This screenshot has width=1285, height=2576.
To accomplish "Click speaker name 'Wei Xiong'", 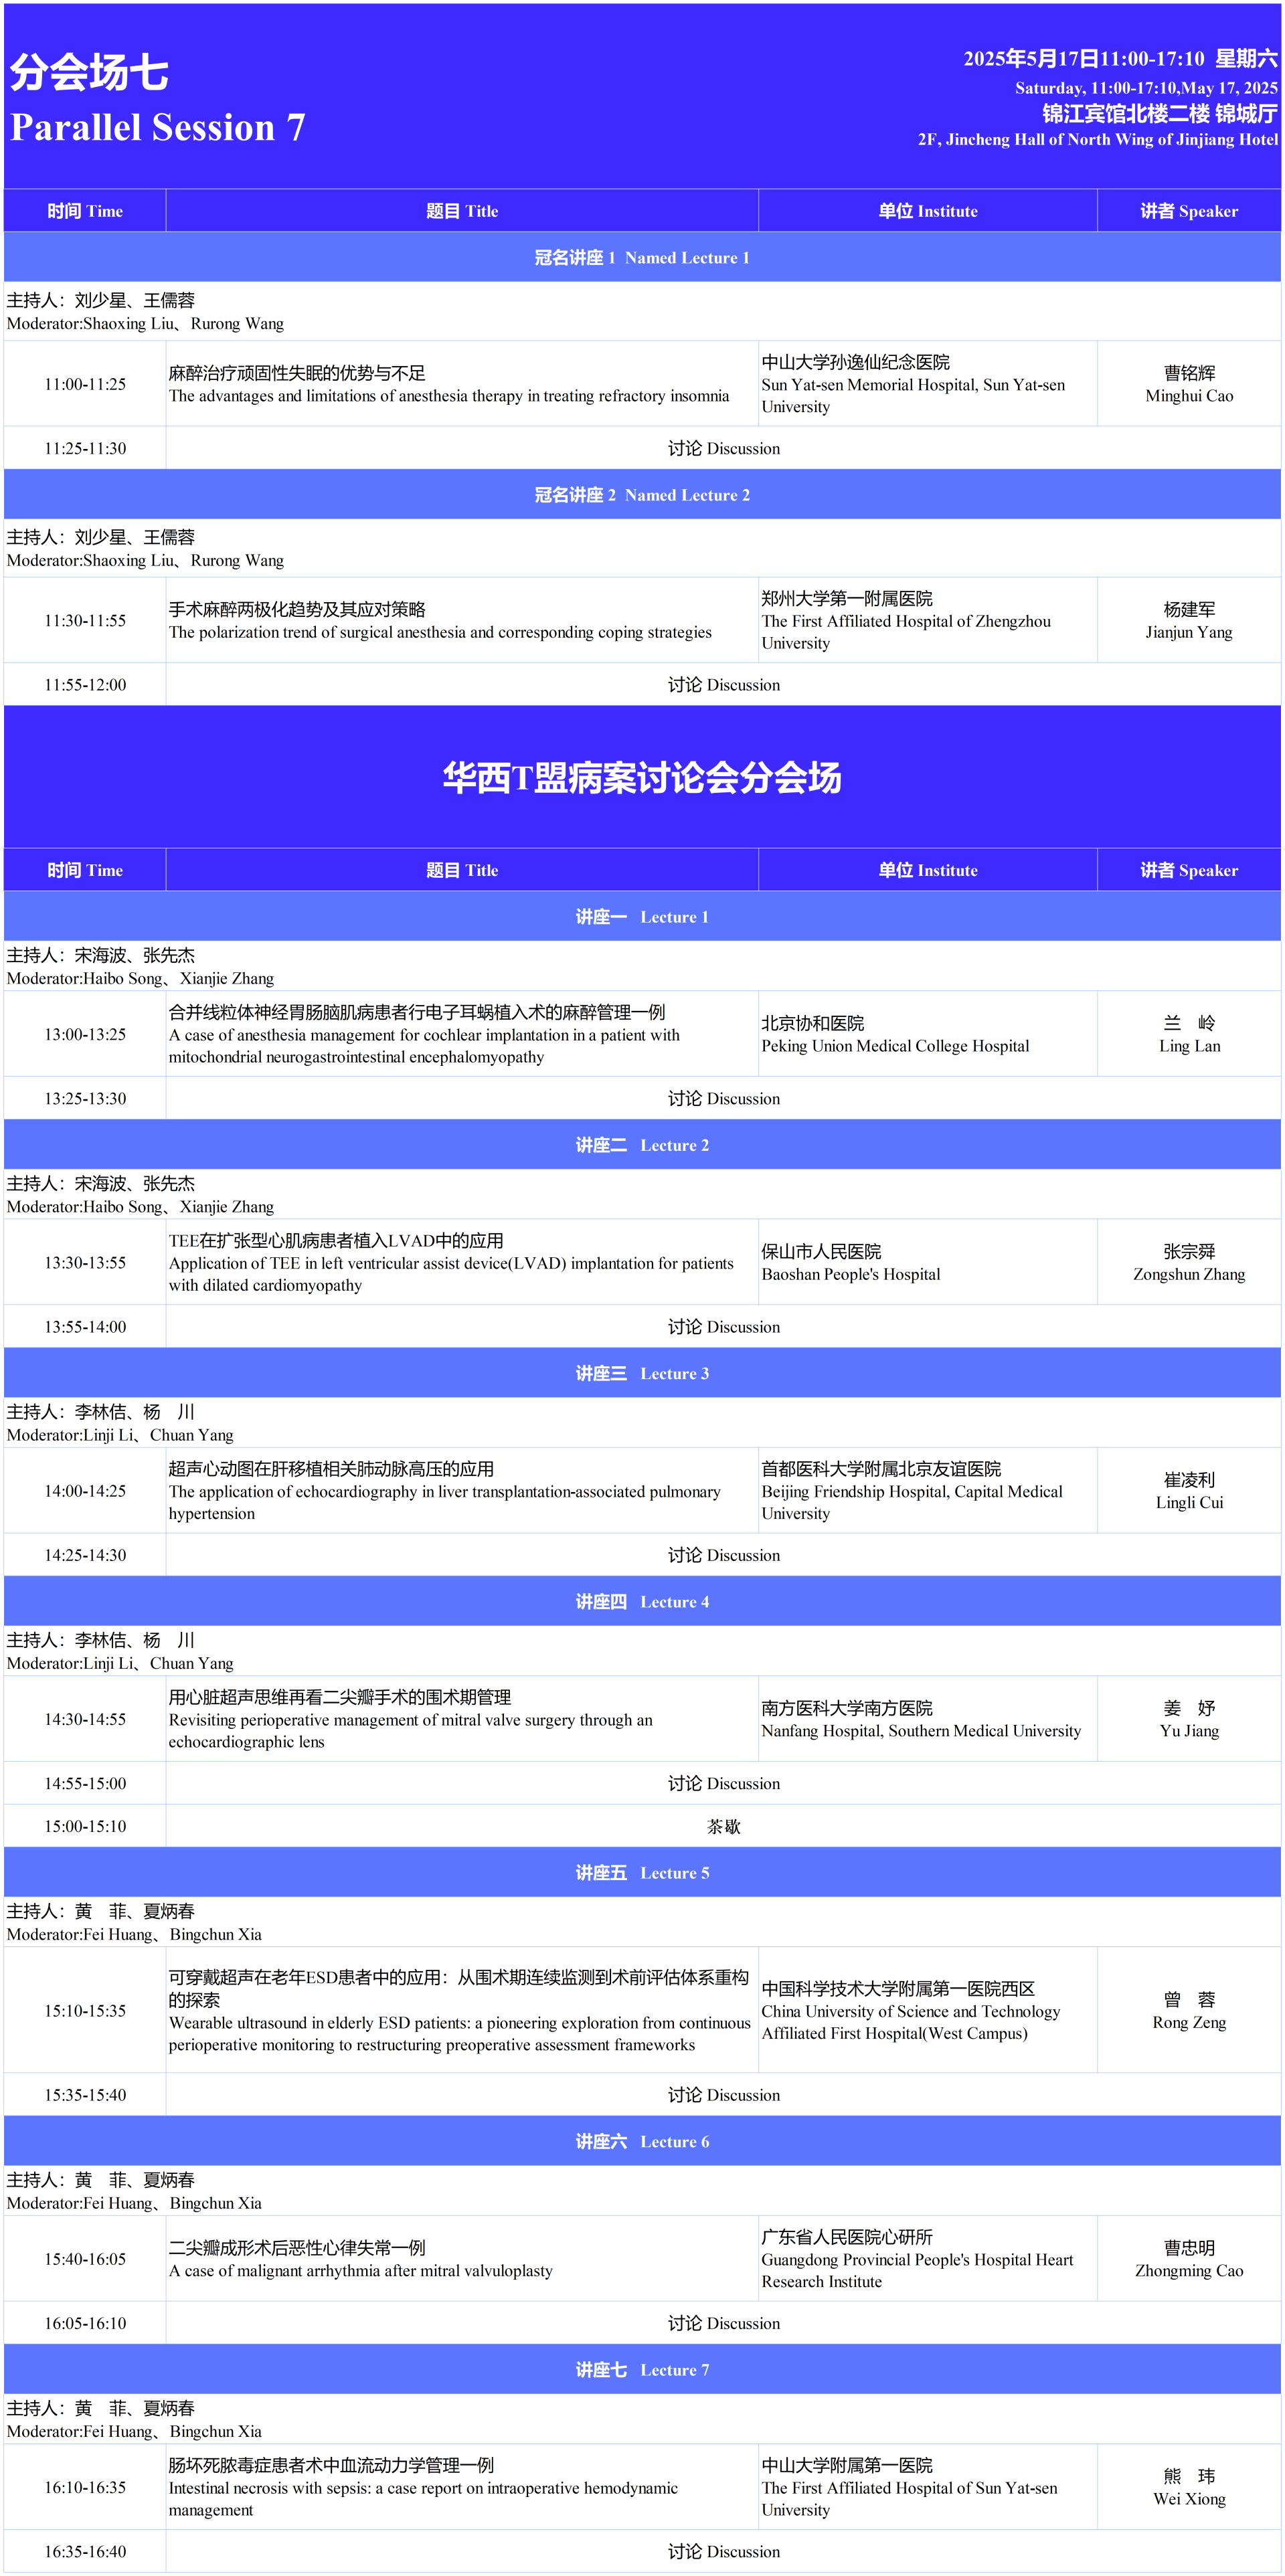I will coord(1189,2498).
